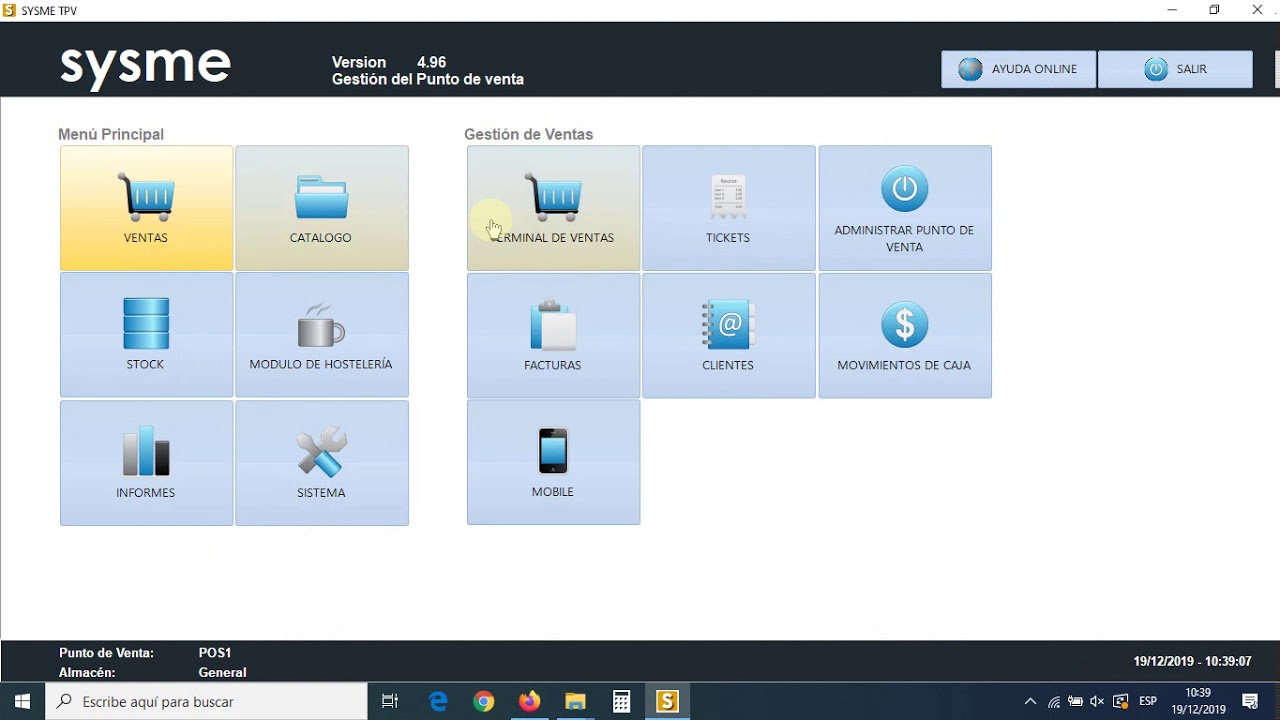Image resolution: width=1280 pixels, height=720 pixels.
Task: Open Calculator from the taskbar
Action: (622, 701)
